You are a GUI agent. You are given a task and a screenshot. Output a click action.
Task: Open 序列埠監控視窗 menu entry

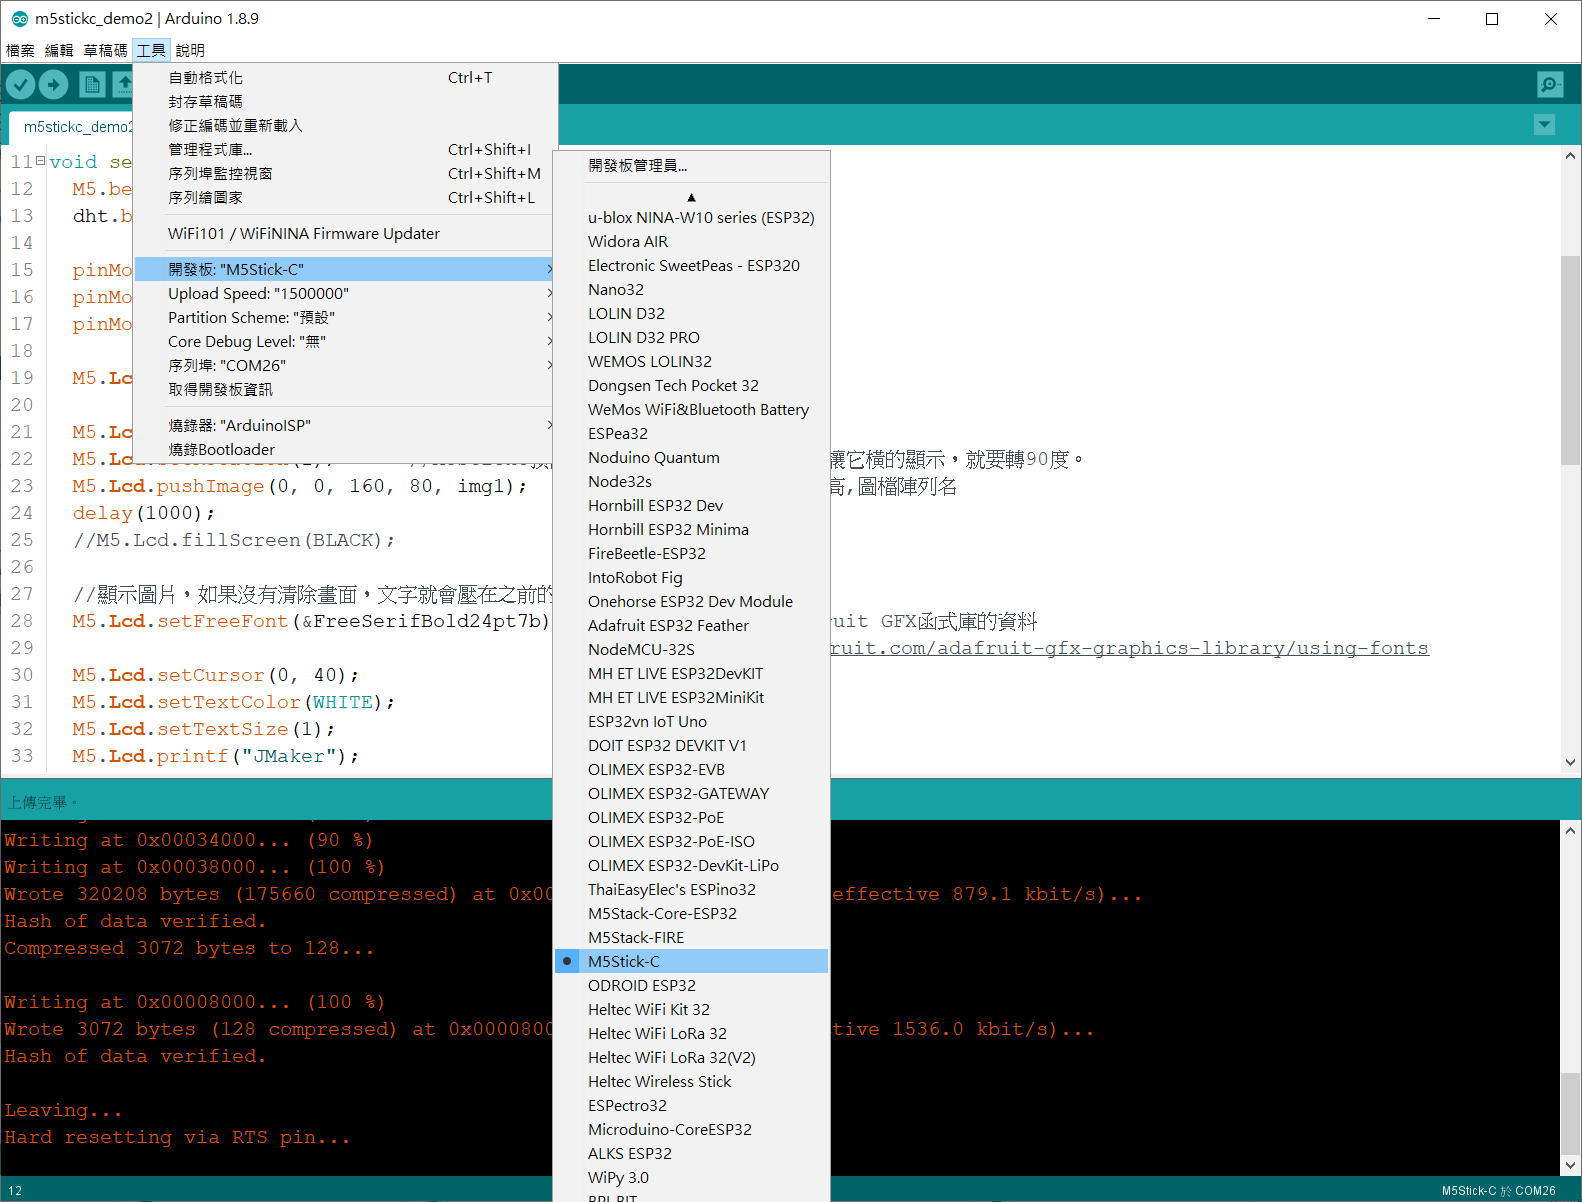[x=344, y=173]
